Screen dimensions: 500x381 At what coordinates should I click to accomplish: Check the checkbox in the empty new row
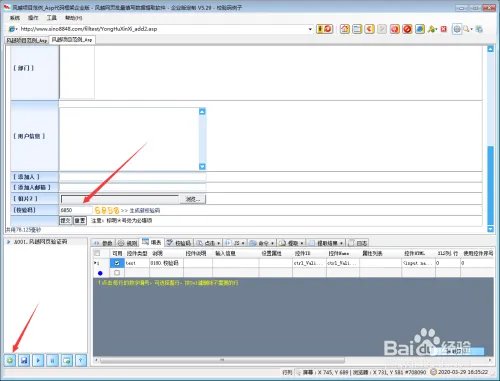coord(117,273)
